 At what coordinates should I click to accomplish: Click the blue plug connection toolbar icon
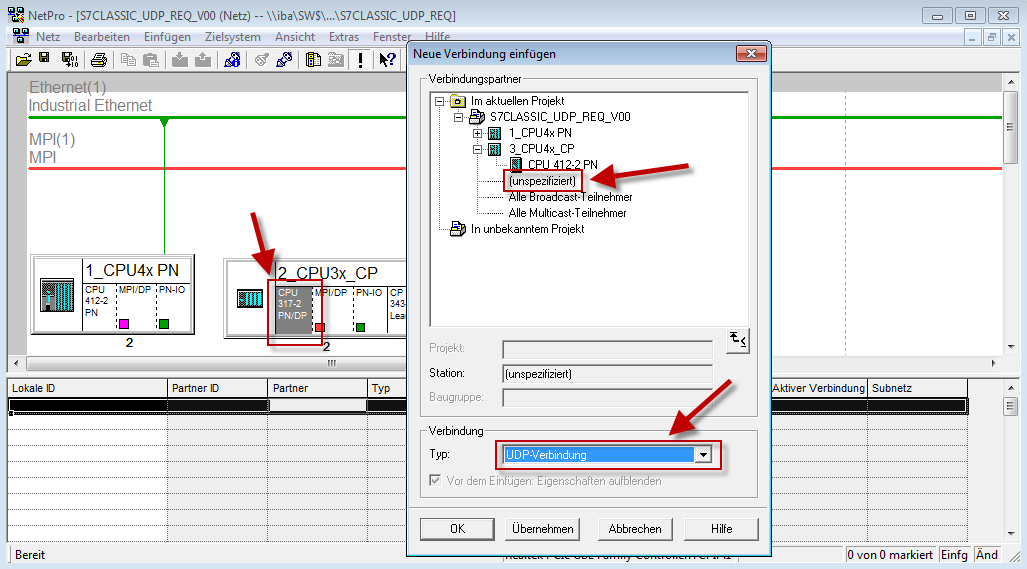[x=284, y=60]
